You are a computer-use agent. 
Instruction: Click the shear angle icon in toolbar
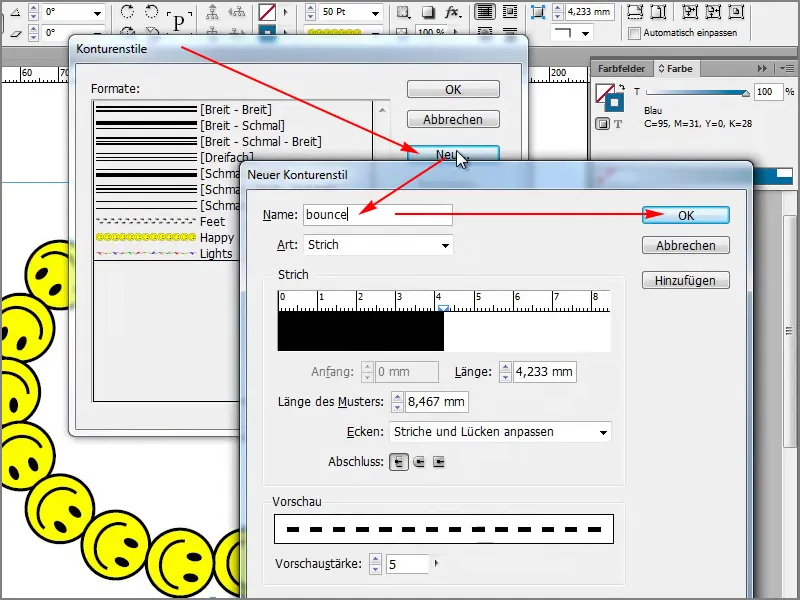tap(15, 33)
